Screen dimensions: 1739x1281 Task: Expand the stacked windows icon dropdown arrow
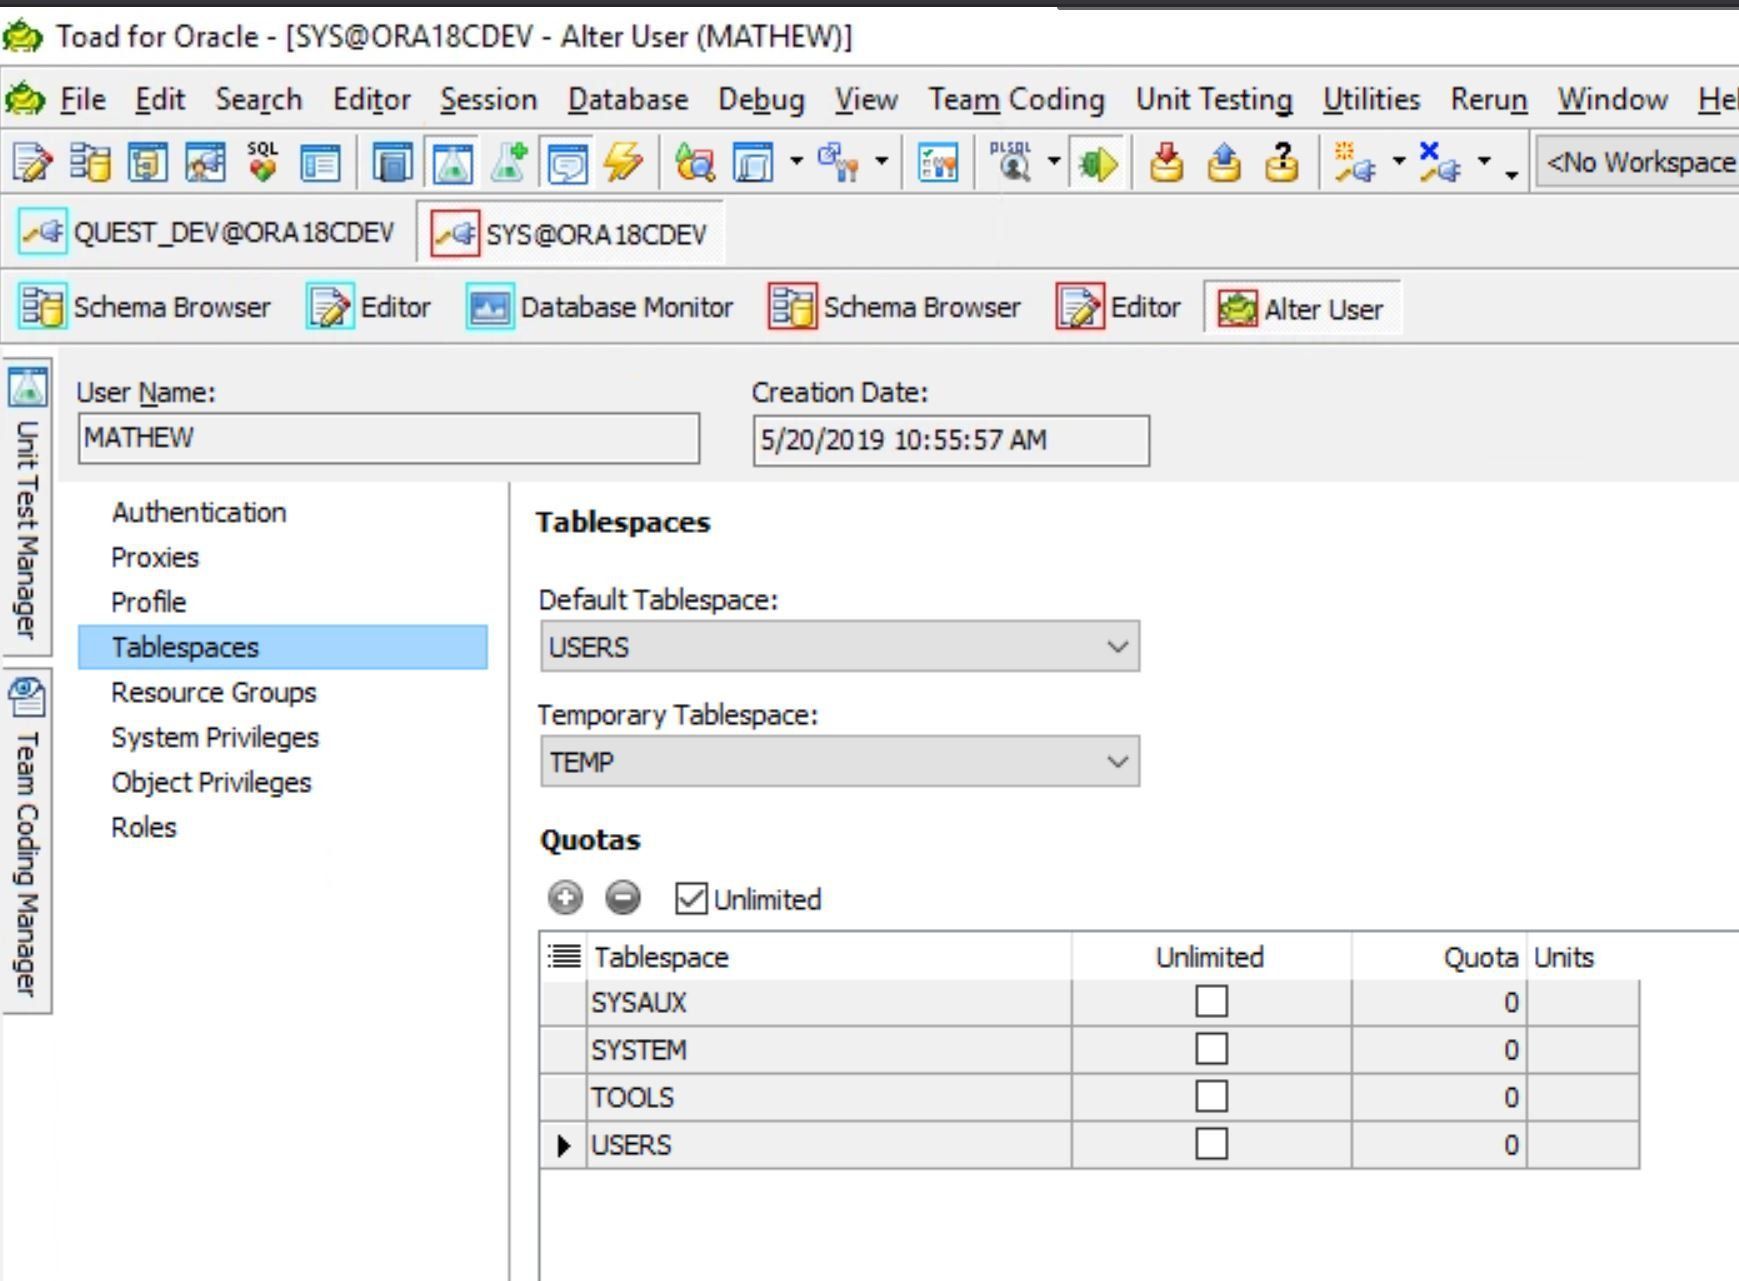795,160
